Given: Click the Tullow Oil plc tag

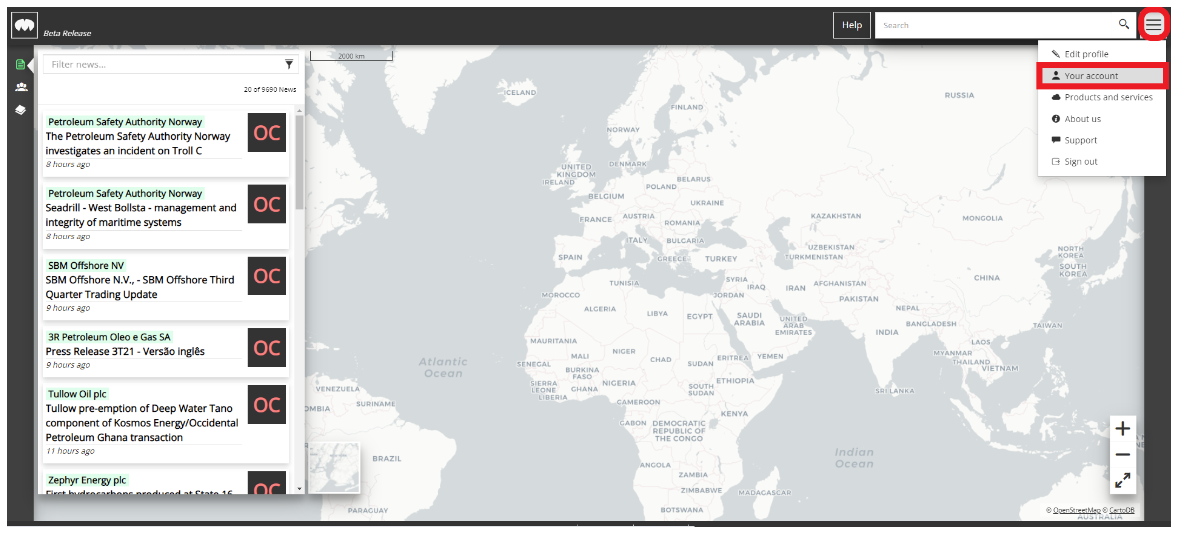Looking at the screenshot, I should click(77, 394).
